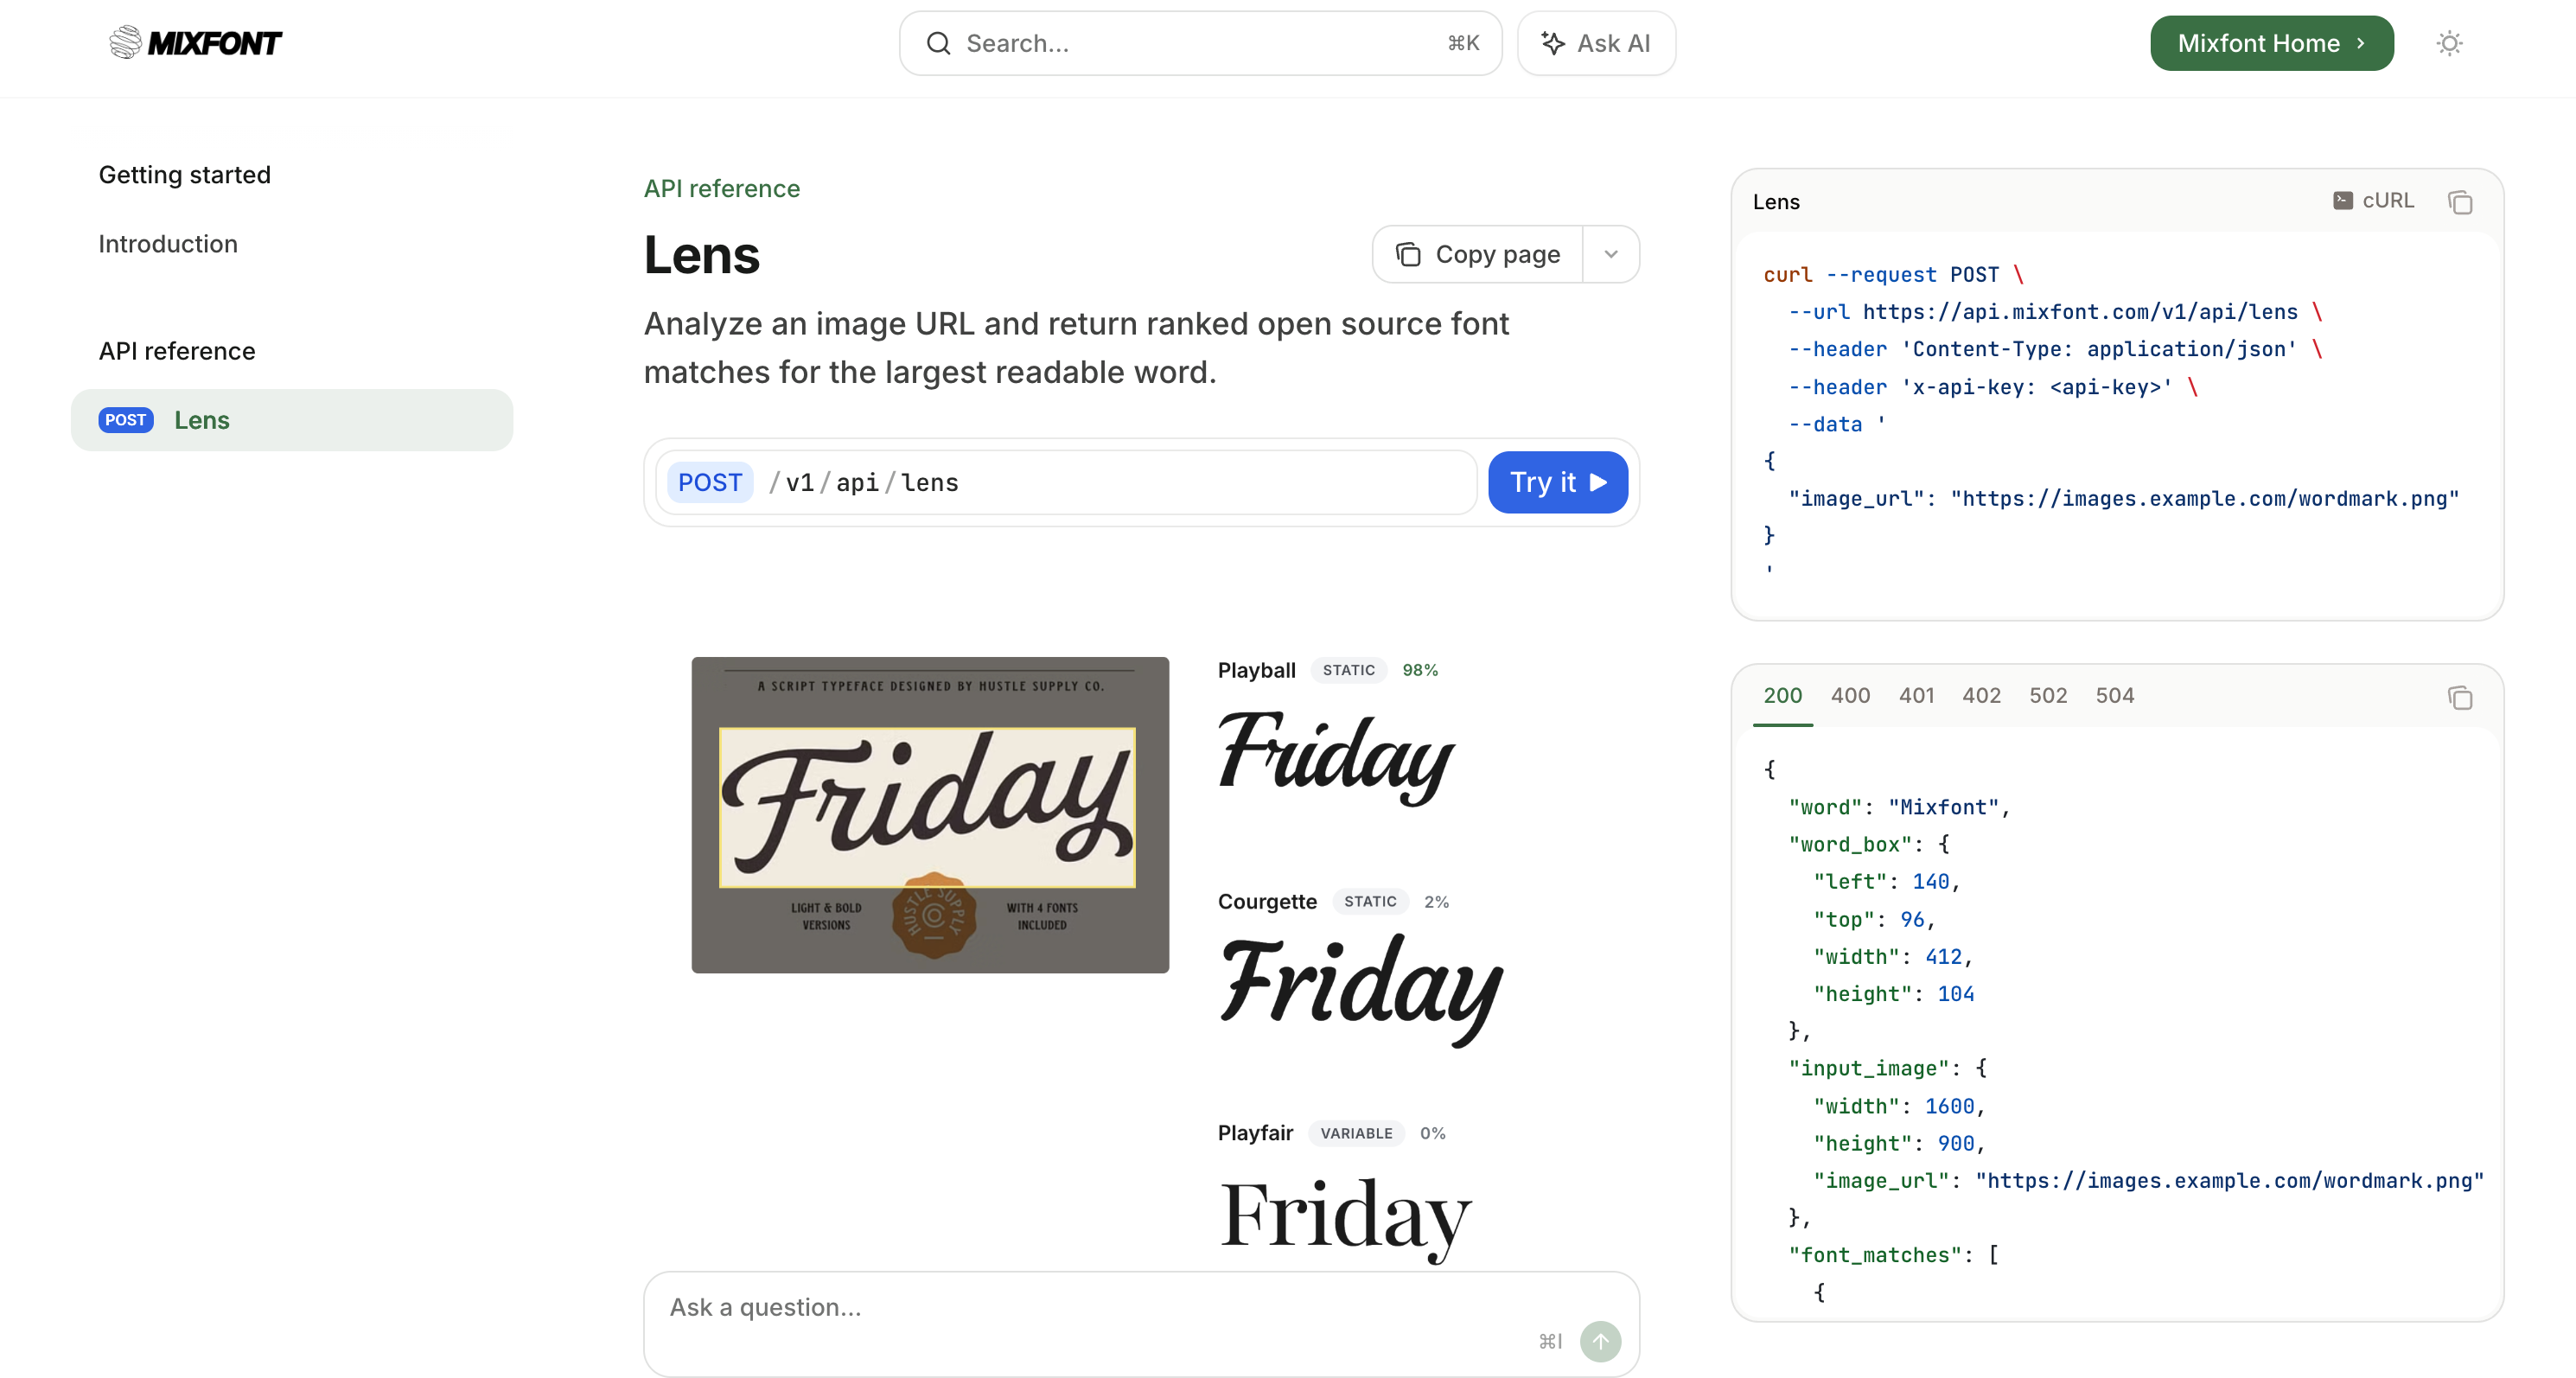Click the clipboard icon inside Copy page button
Image resolution: width=2576 pixels, height=1378 pixels.
tap(1409, 254)
